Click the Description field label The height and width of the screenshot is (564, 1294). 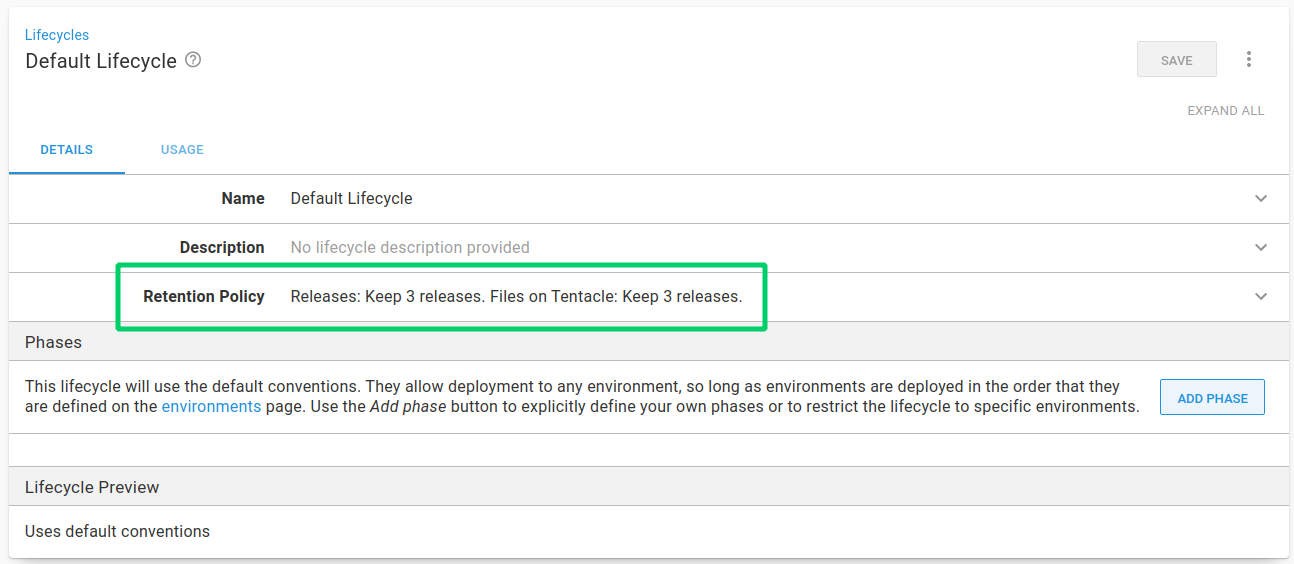222,248
